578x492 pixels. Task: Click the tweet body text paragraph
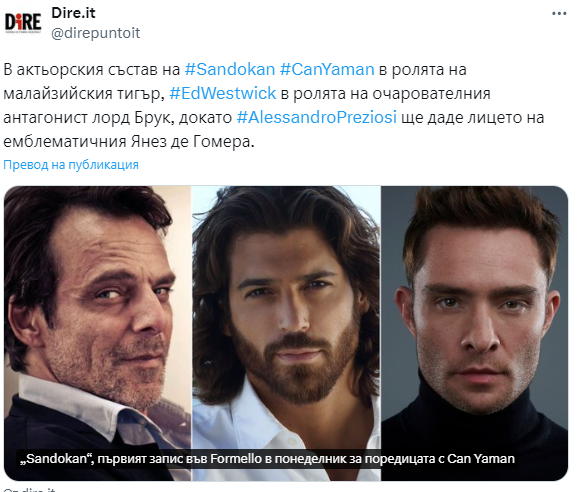point(274,105)
